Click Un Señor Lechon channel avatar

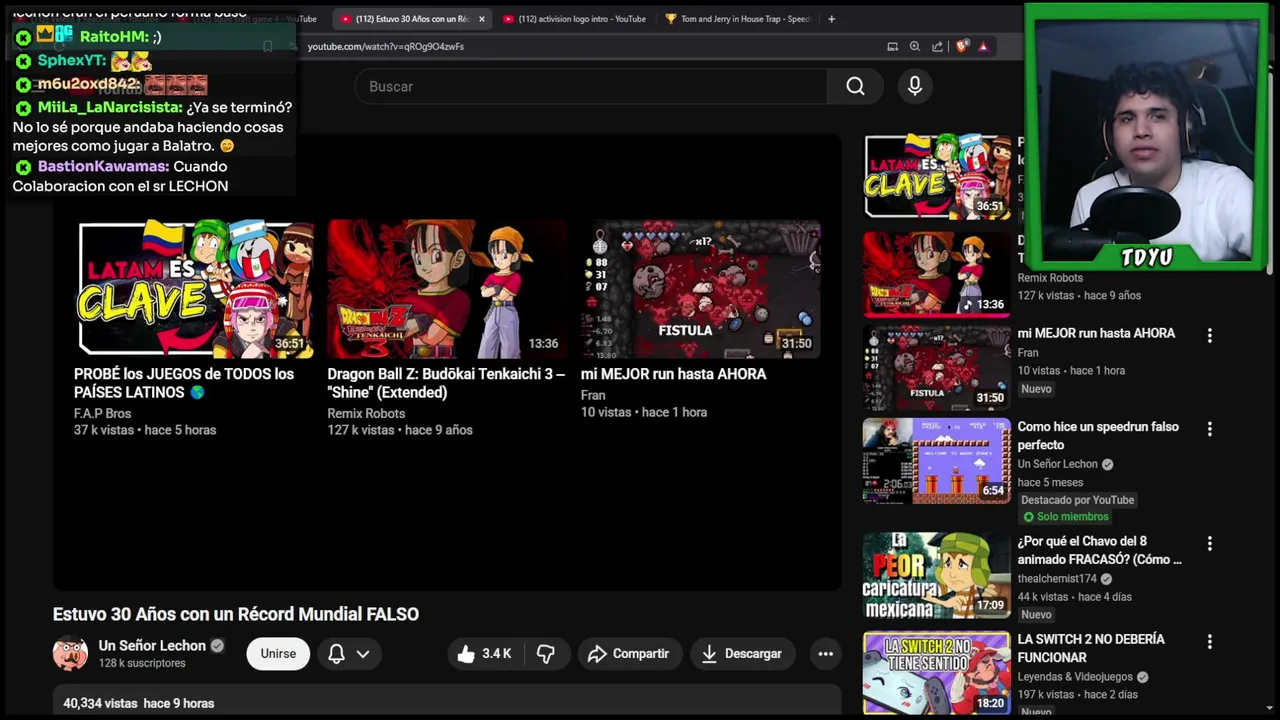pos(70,654)
